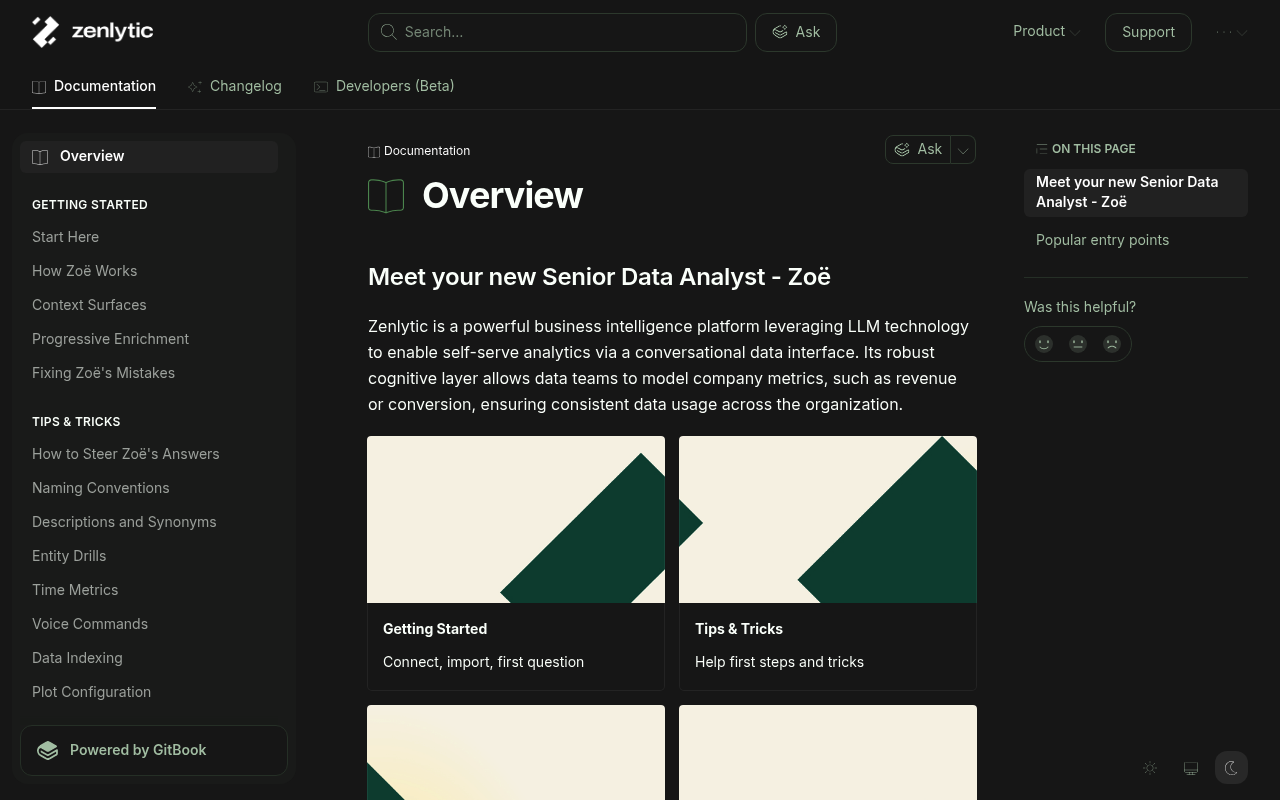Click the Zenlytic wordmark text
Image resolution: width=1280 pixels, height=800 pixels.
pos(112,32)
